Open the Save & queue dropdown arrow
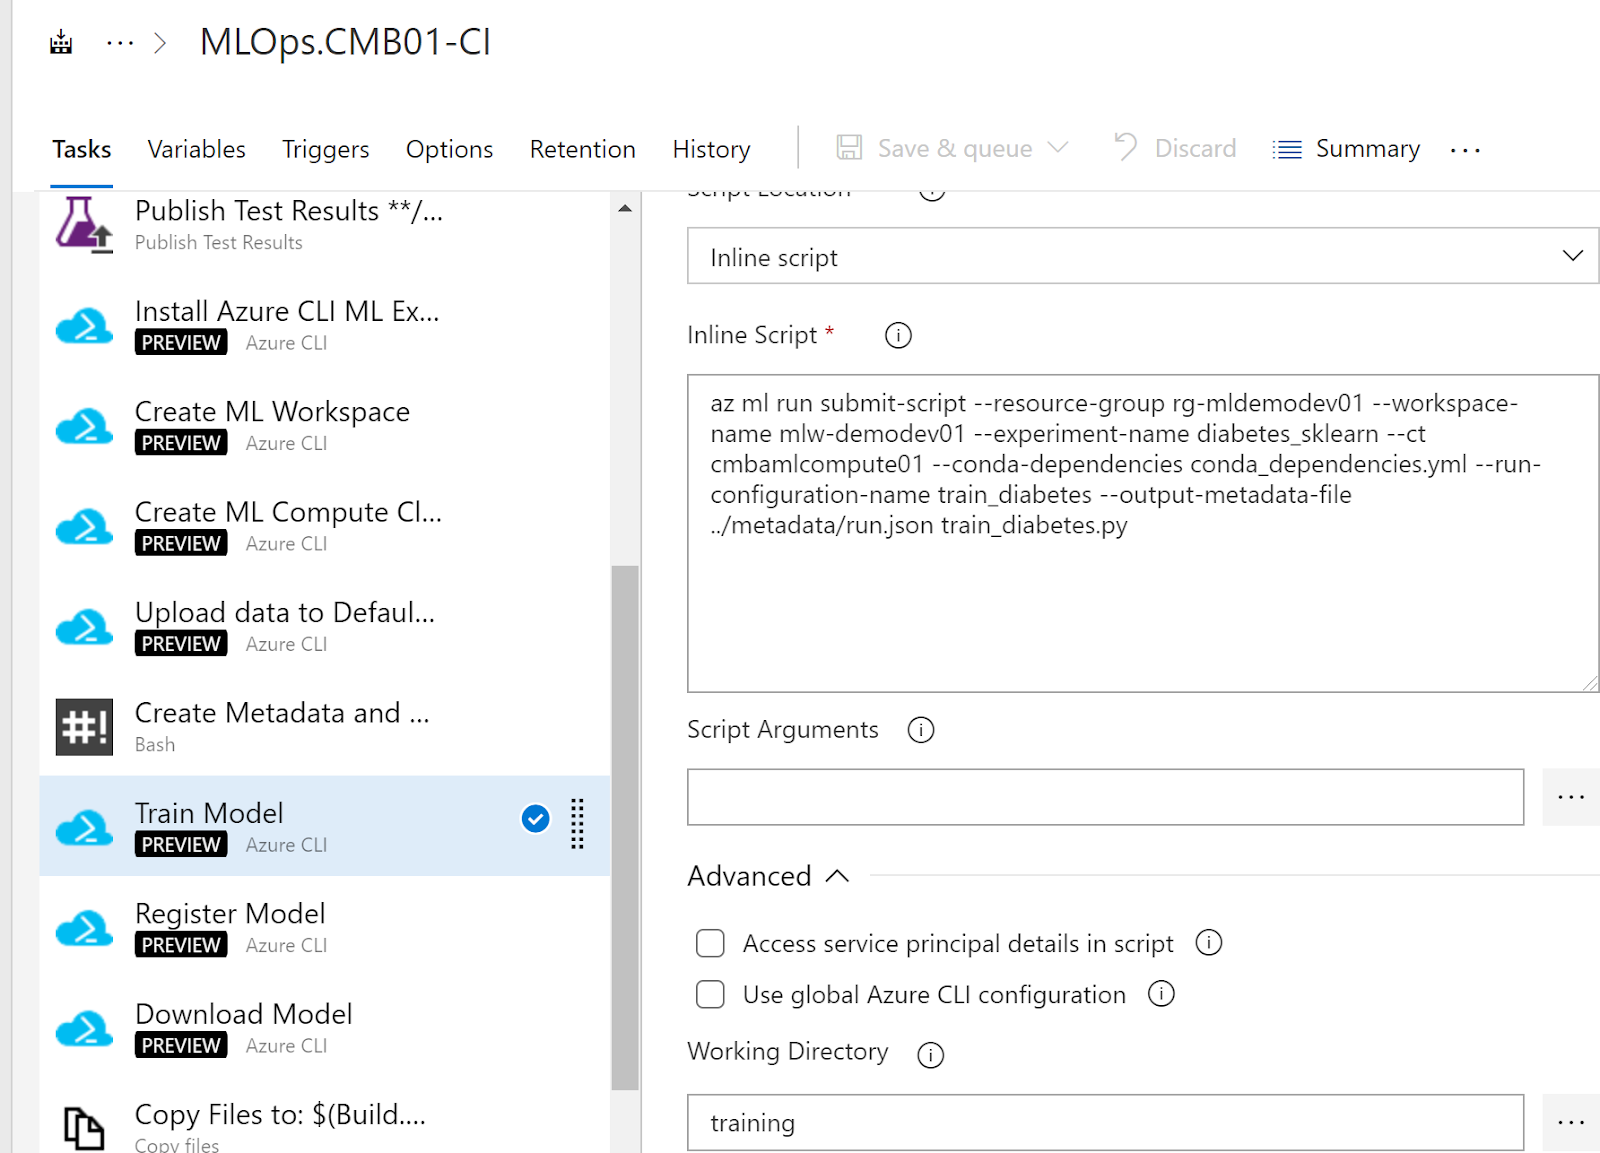This screenshot has width=1600, height=1153. coord(1059,147)
